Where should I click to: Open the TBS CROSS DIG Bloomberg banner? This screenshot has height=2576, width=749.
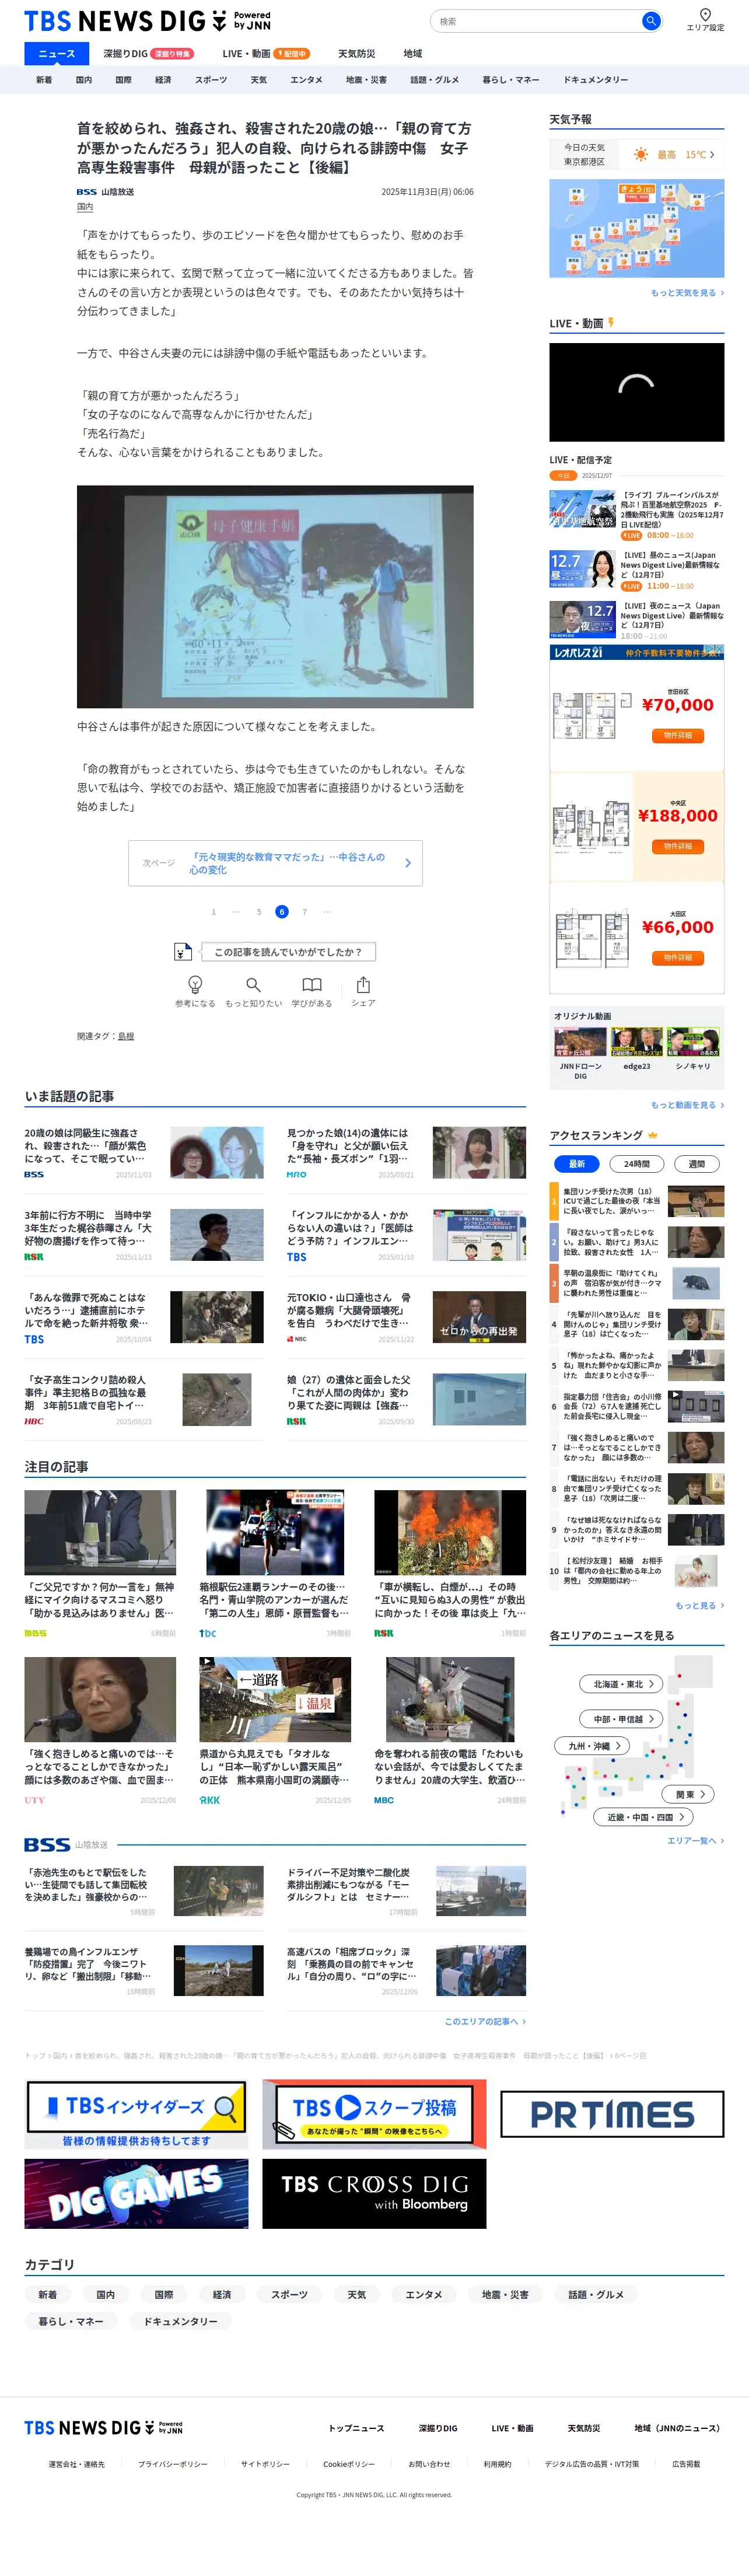click(x=374, y=2193)
